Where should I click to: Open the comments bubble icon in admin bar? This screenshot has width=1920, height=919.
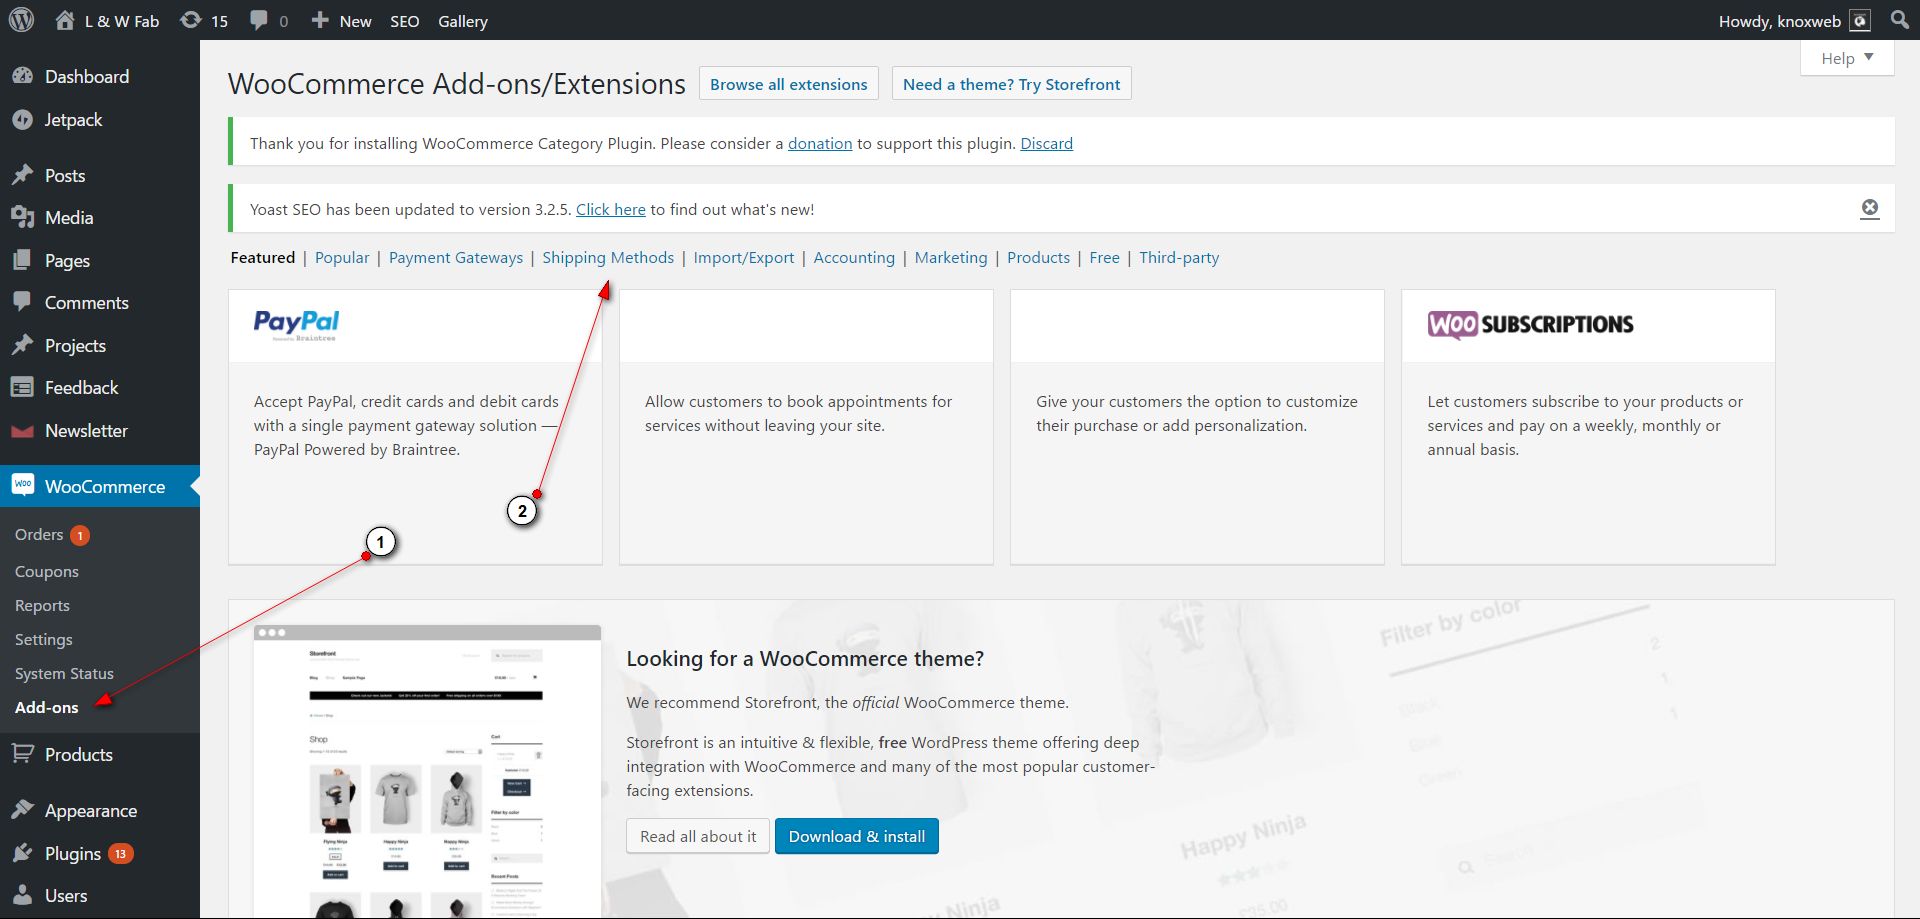[x=258, y=20]
